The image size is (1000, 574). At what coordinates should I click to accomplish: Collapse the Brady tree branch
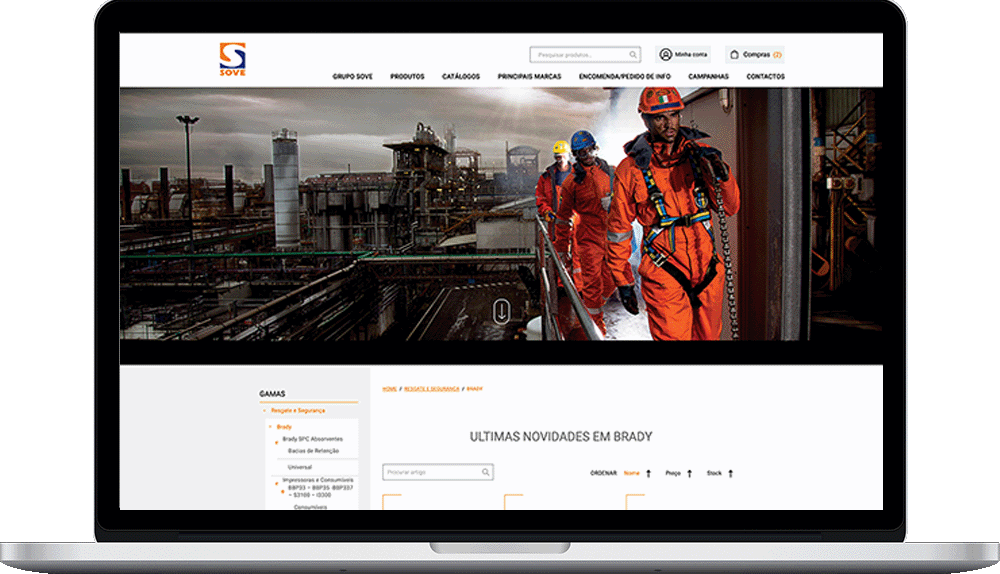pyautogui.click(x=270, y=427)
